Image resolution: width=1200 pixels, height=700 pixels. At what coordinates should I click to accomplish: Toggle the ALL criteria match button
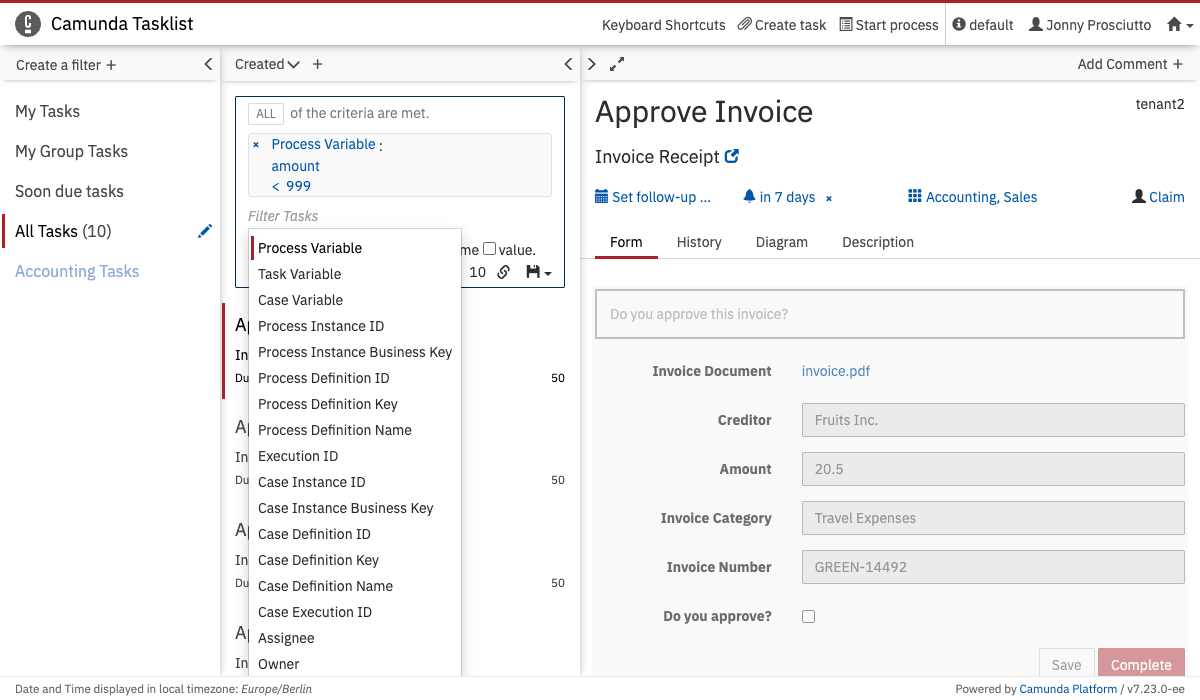(x=266, y=114)
